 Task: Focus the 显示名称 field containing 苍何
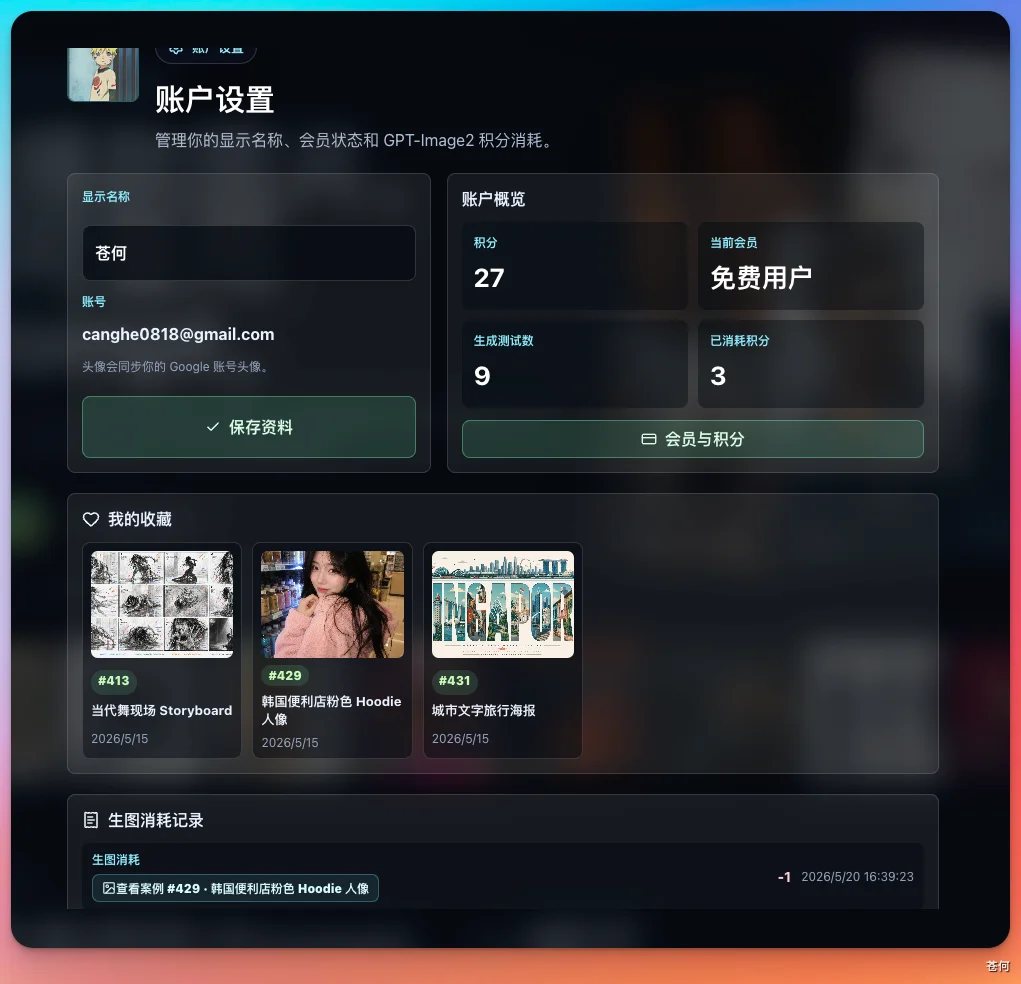point(249,253)
